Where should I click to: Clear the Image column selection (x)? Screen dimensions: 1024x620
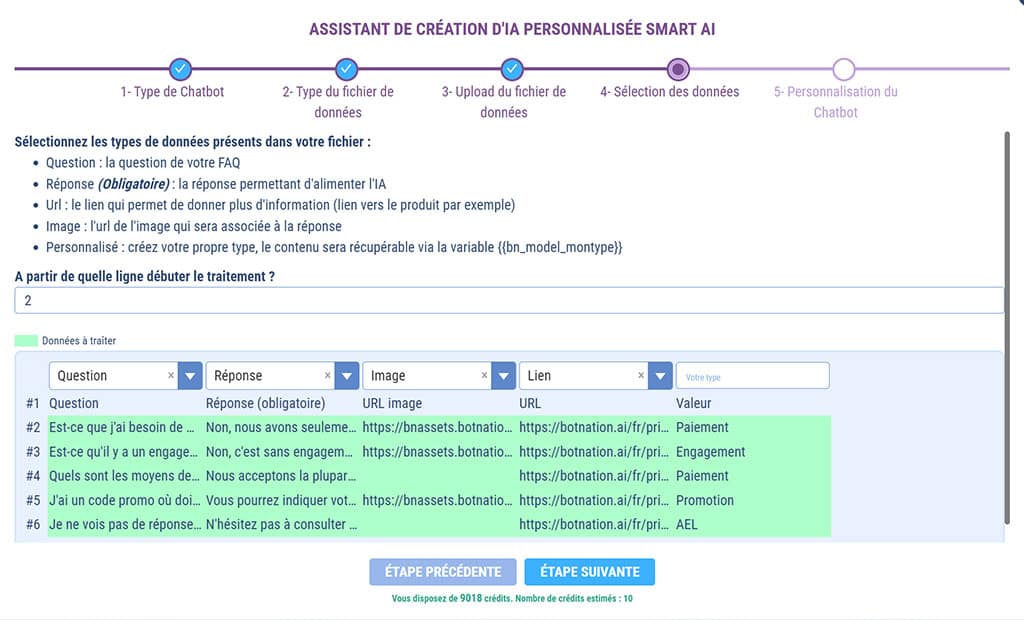point(485,376)
